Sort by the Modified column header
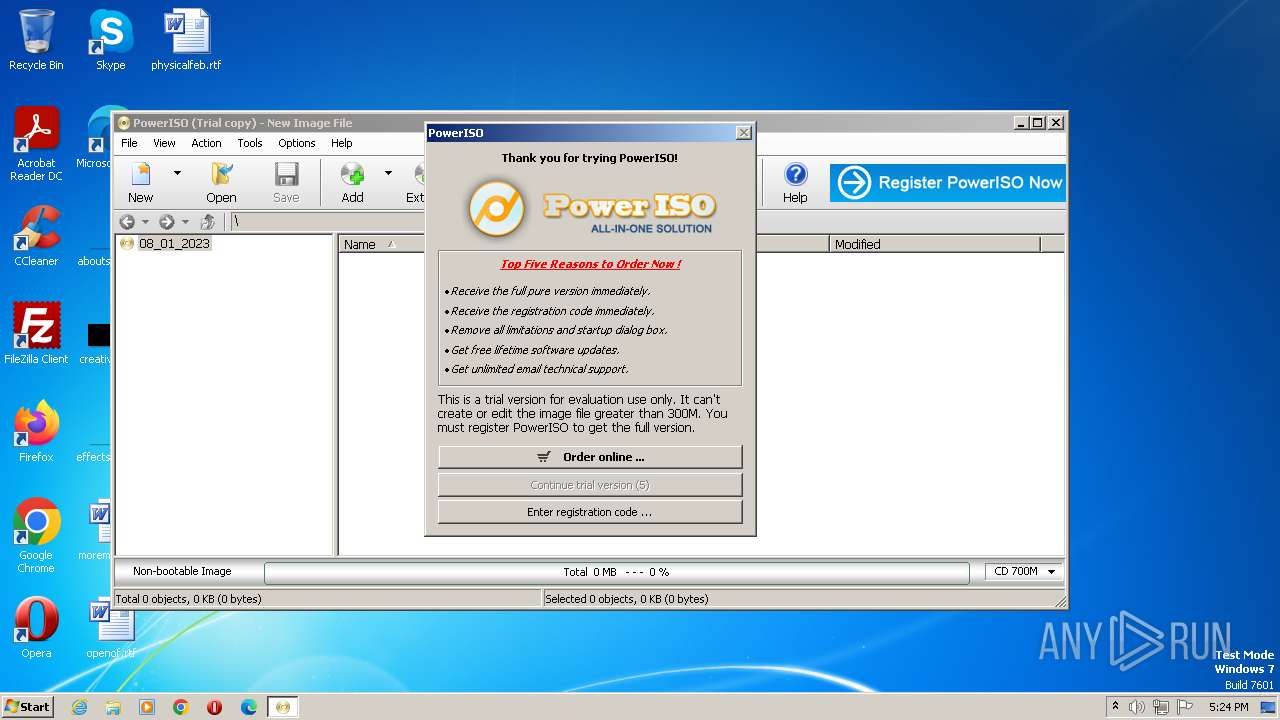Image resolution: width=1280 pixels, height=720 pixels. tap(935, 244)
